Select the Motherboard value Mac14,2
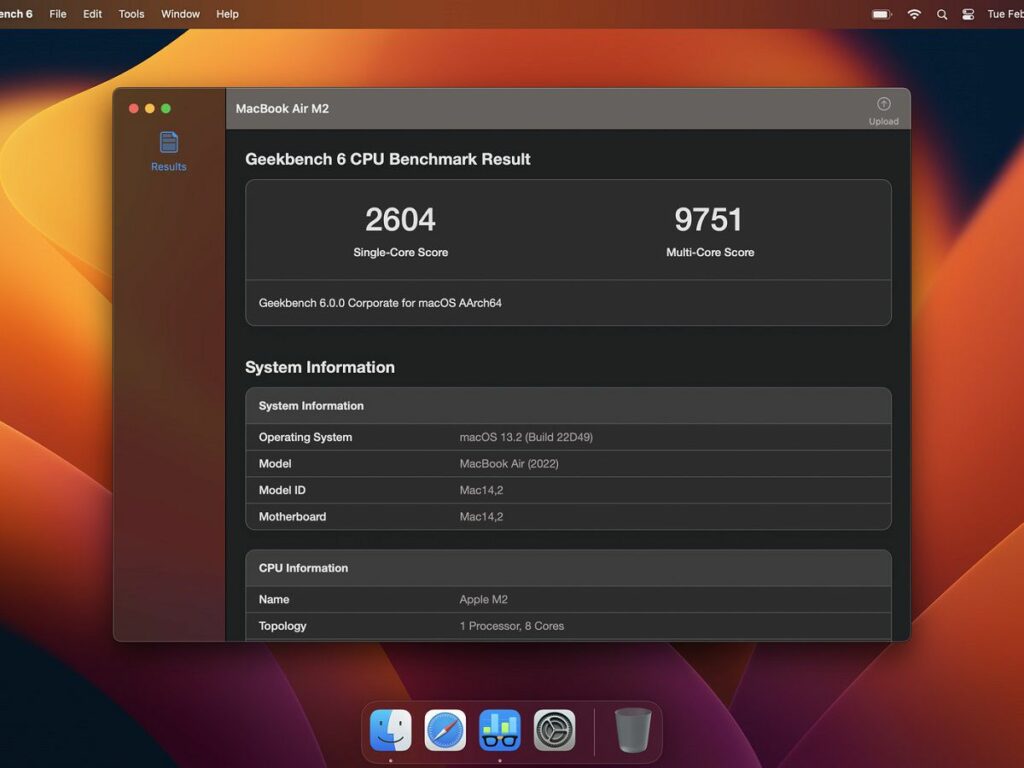Image resolution: width=1024 pixels, height=768 pixels. (x=481, y=517)
